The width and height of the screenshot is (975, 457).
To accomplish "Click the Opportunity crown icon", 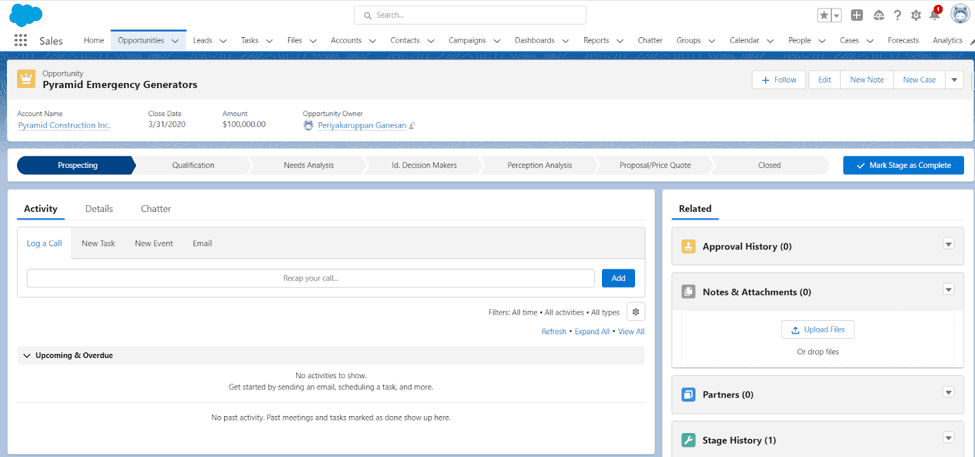I will pyautogui.click(x=26, y=79).
